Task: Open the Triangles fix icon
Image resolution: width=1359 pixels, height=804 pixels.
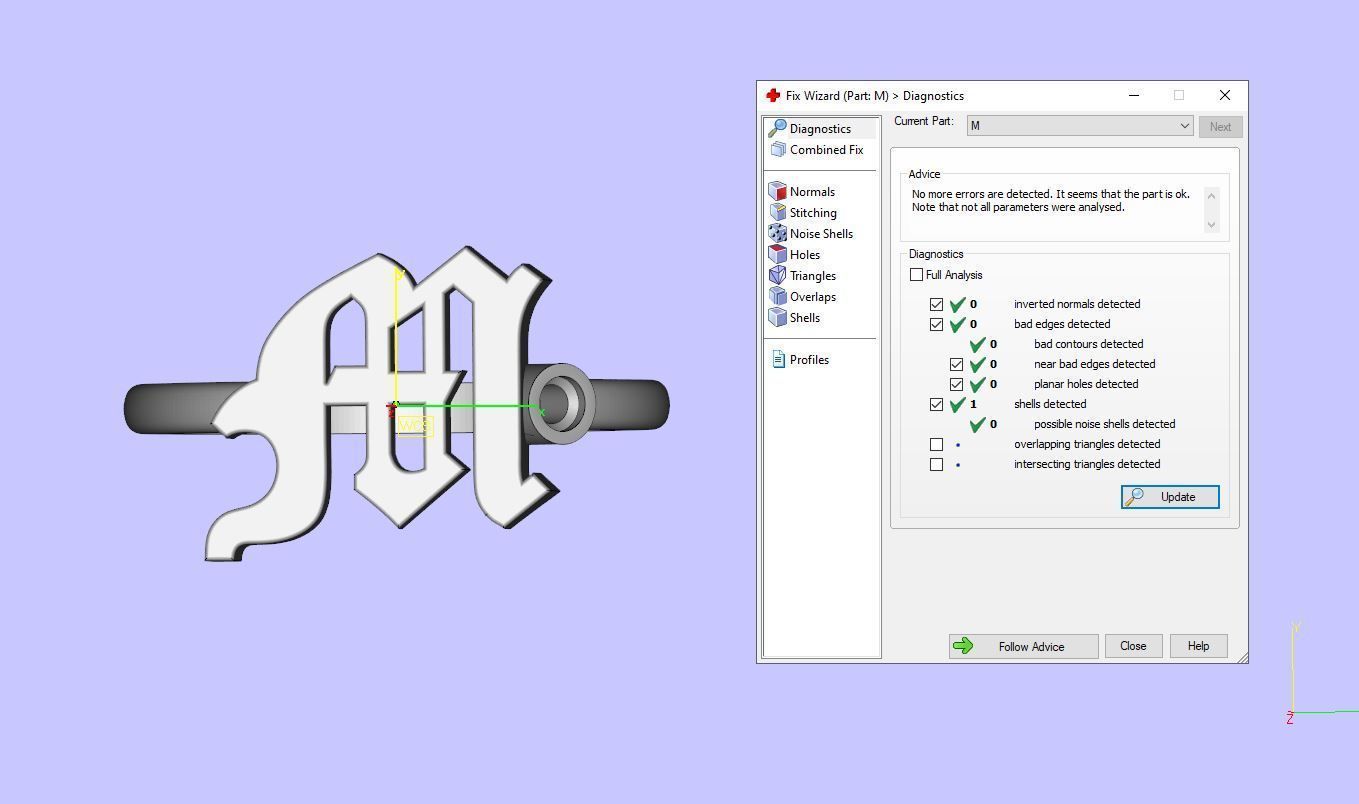Action: pyautogui.click(x=778, y=275)
